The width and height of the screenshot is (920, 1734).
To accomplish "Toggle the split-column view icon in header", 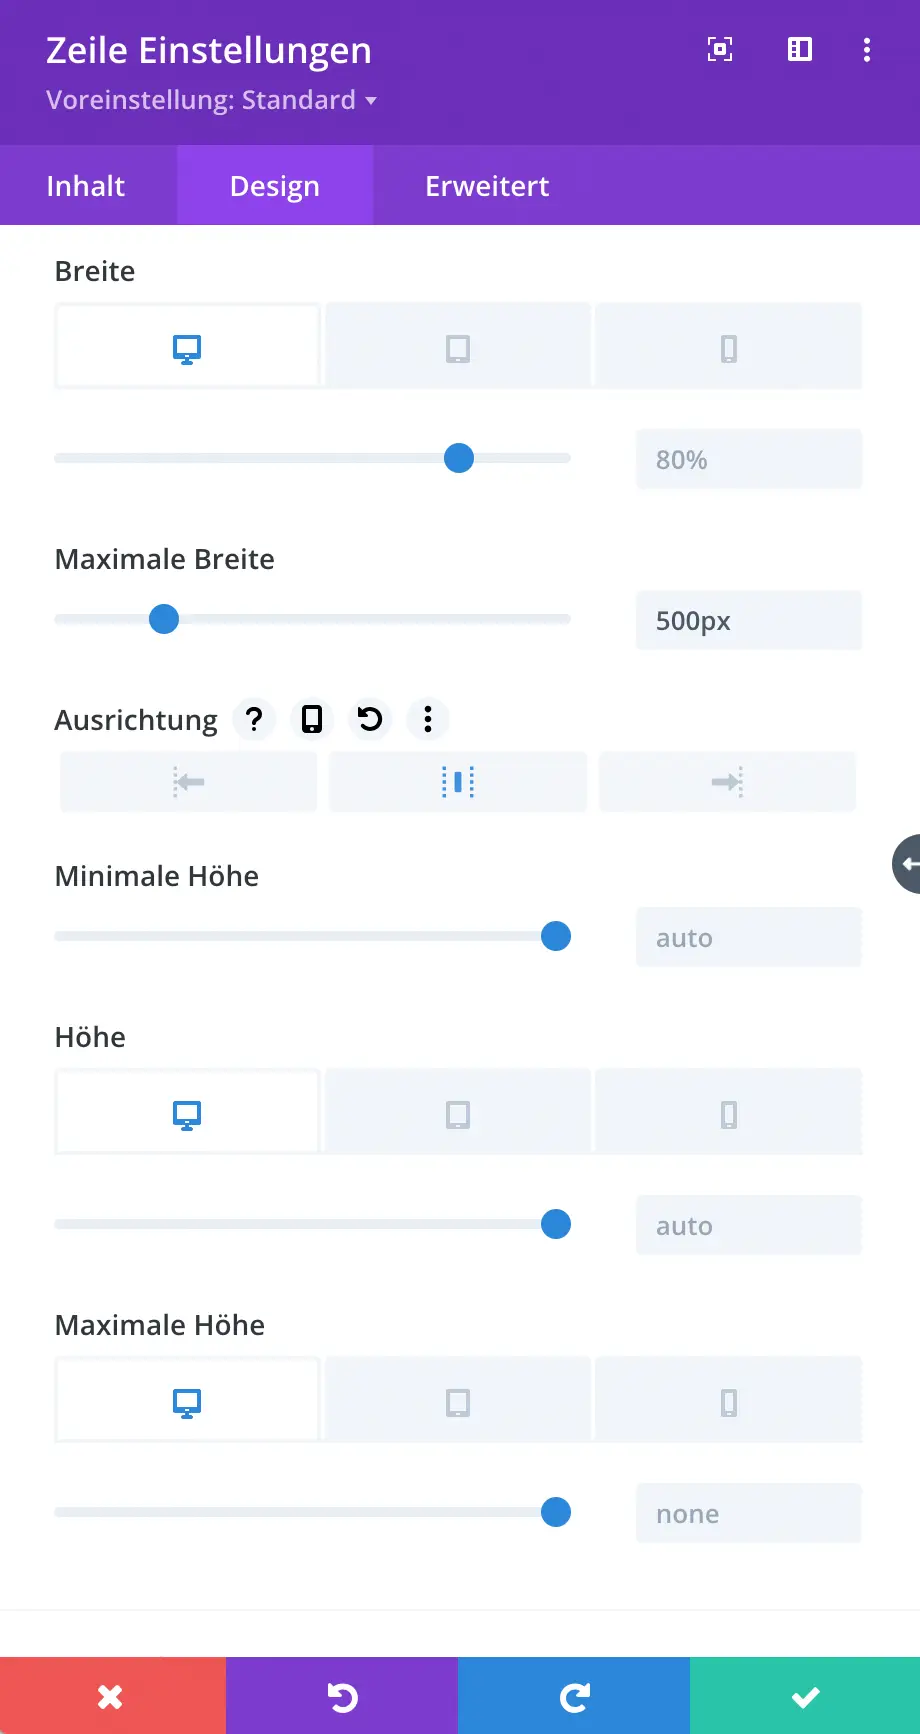I will pos(800,49).
